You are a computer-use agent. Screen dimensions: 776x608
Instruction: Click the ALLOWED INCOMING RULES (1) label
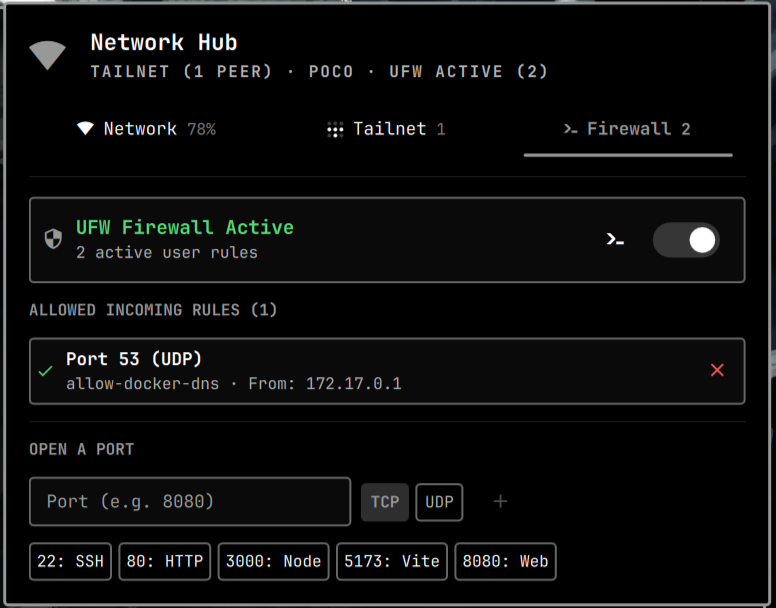153,310
